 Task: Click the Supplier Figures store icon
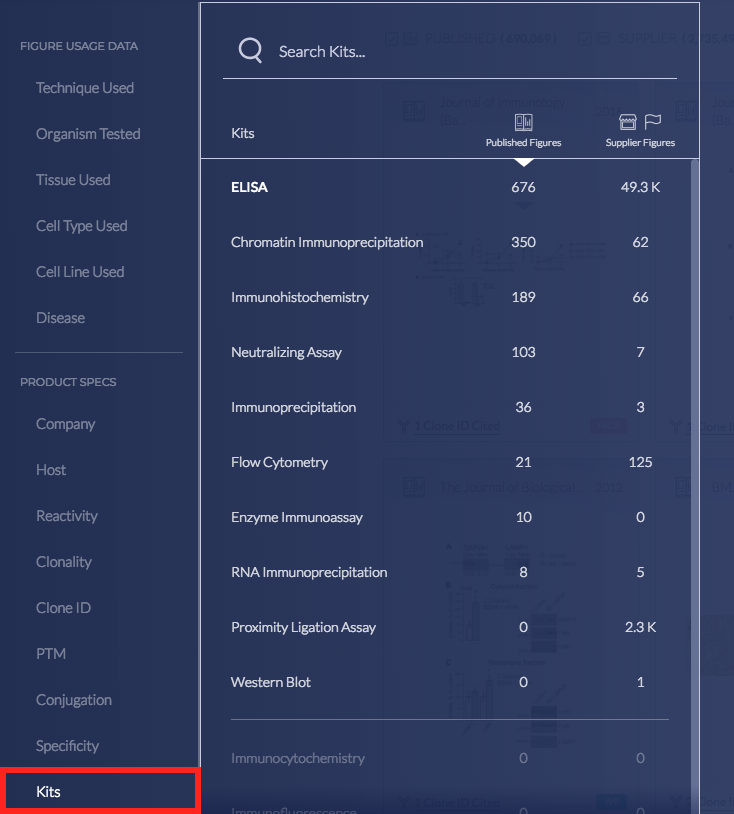(628, 122)
